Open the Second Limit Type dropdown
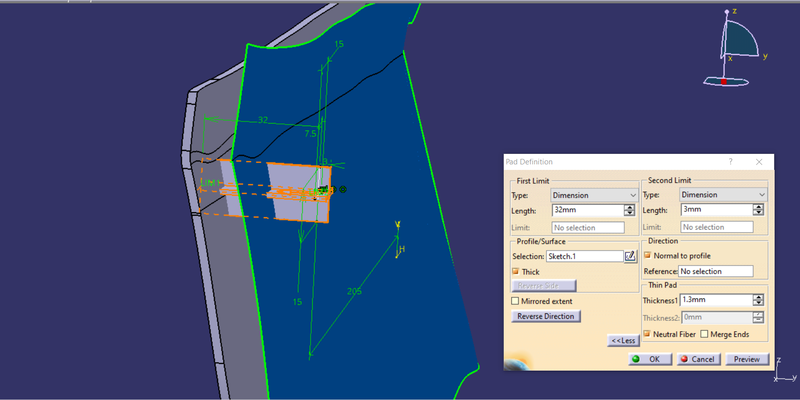Screen dimensions: 800x400 tap(723, 195)
